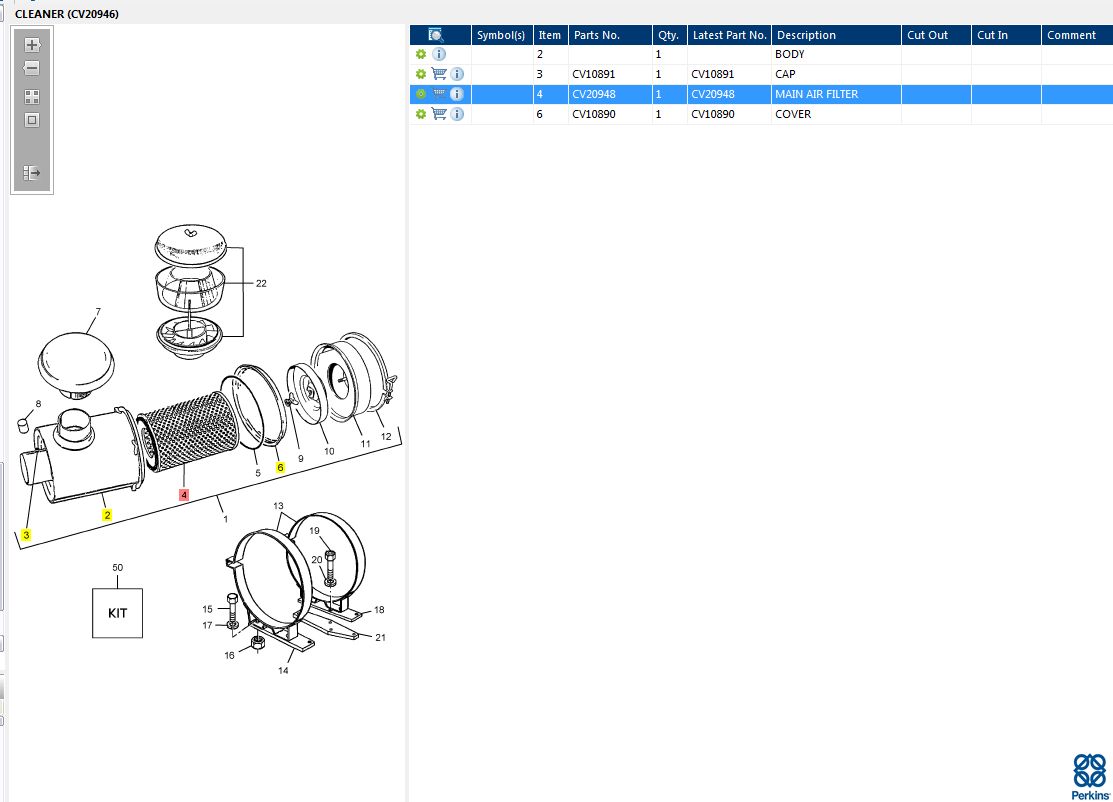Select the MAIN AIR FILTER row

tap(761, 94)
